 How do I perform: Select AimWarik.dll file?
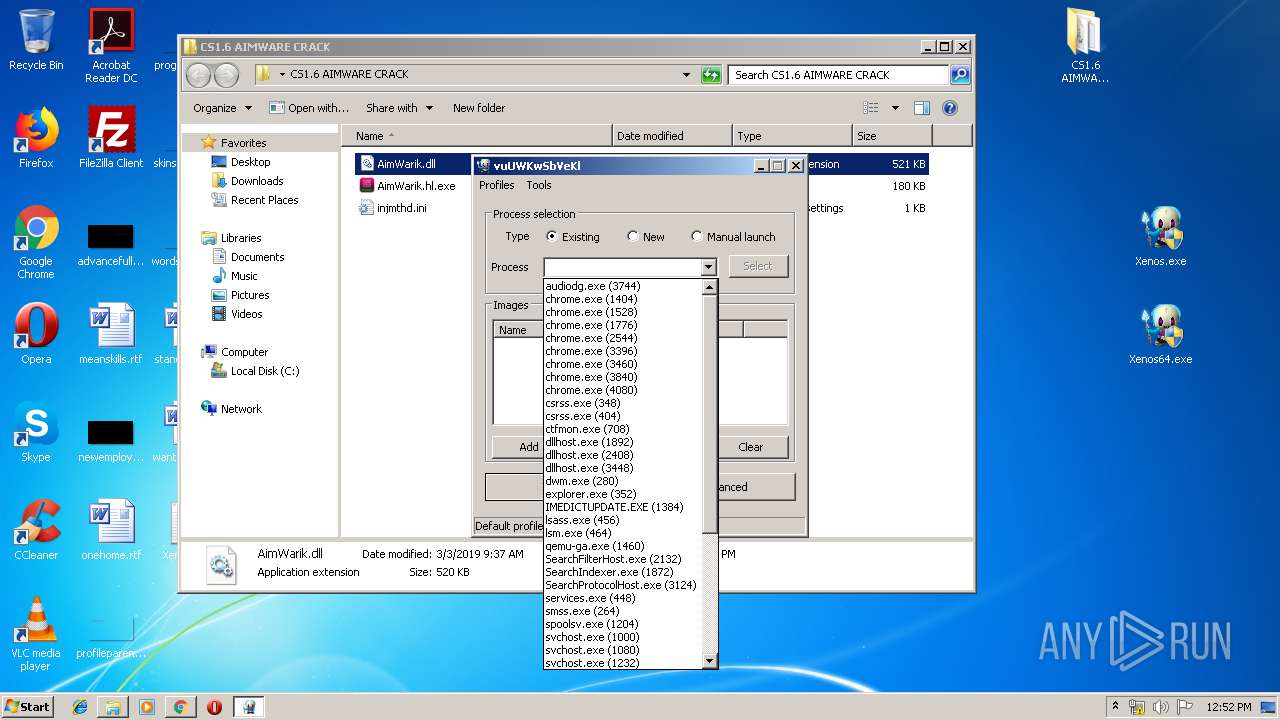click(x=406, y=164)
